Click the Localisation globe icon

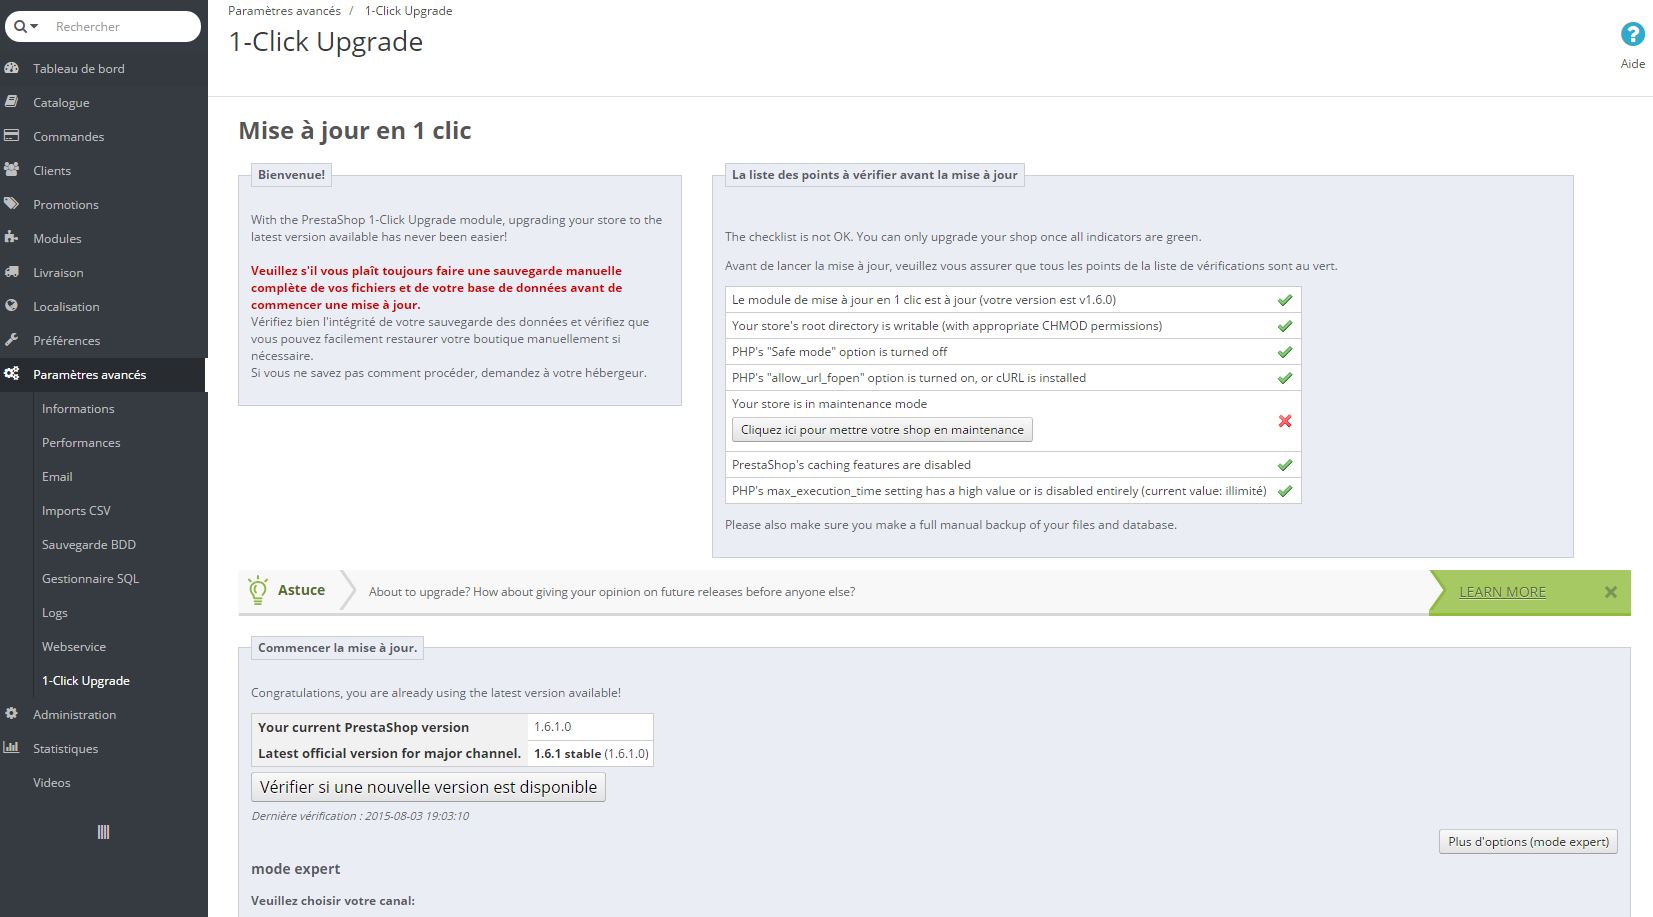pos(12,306)
